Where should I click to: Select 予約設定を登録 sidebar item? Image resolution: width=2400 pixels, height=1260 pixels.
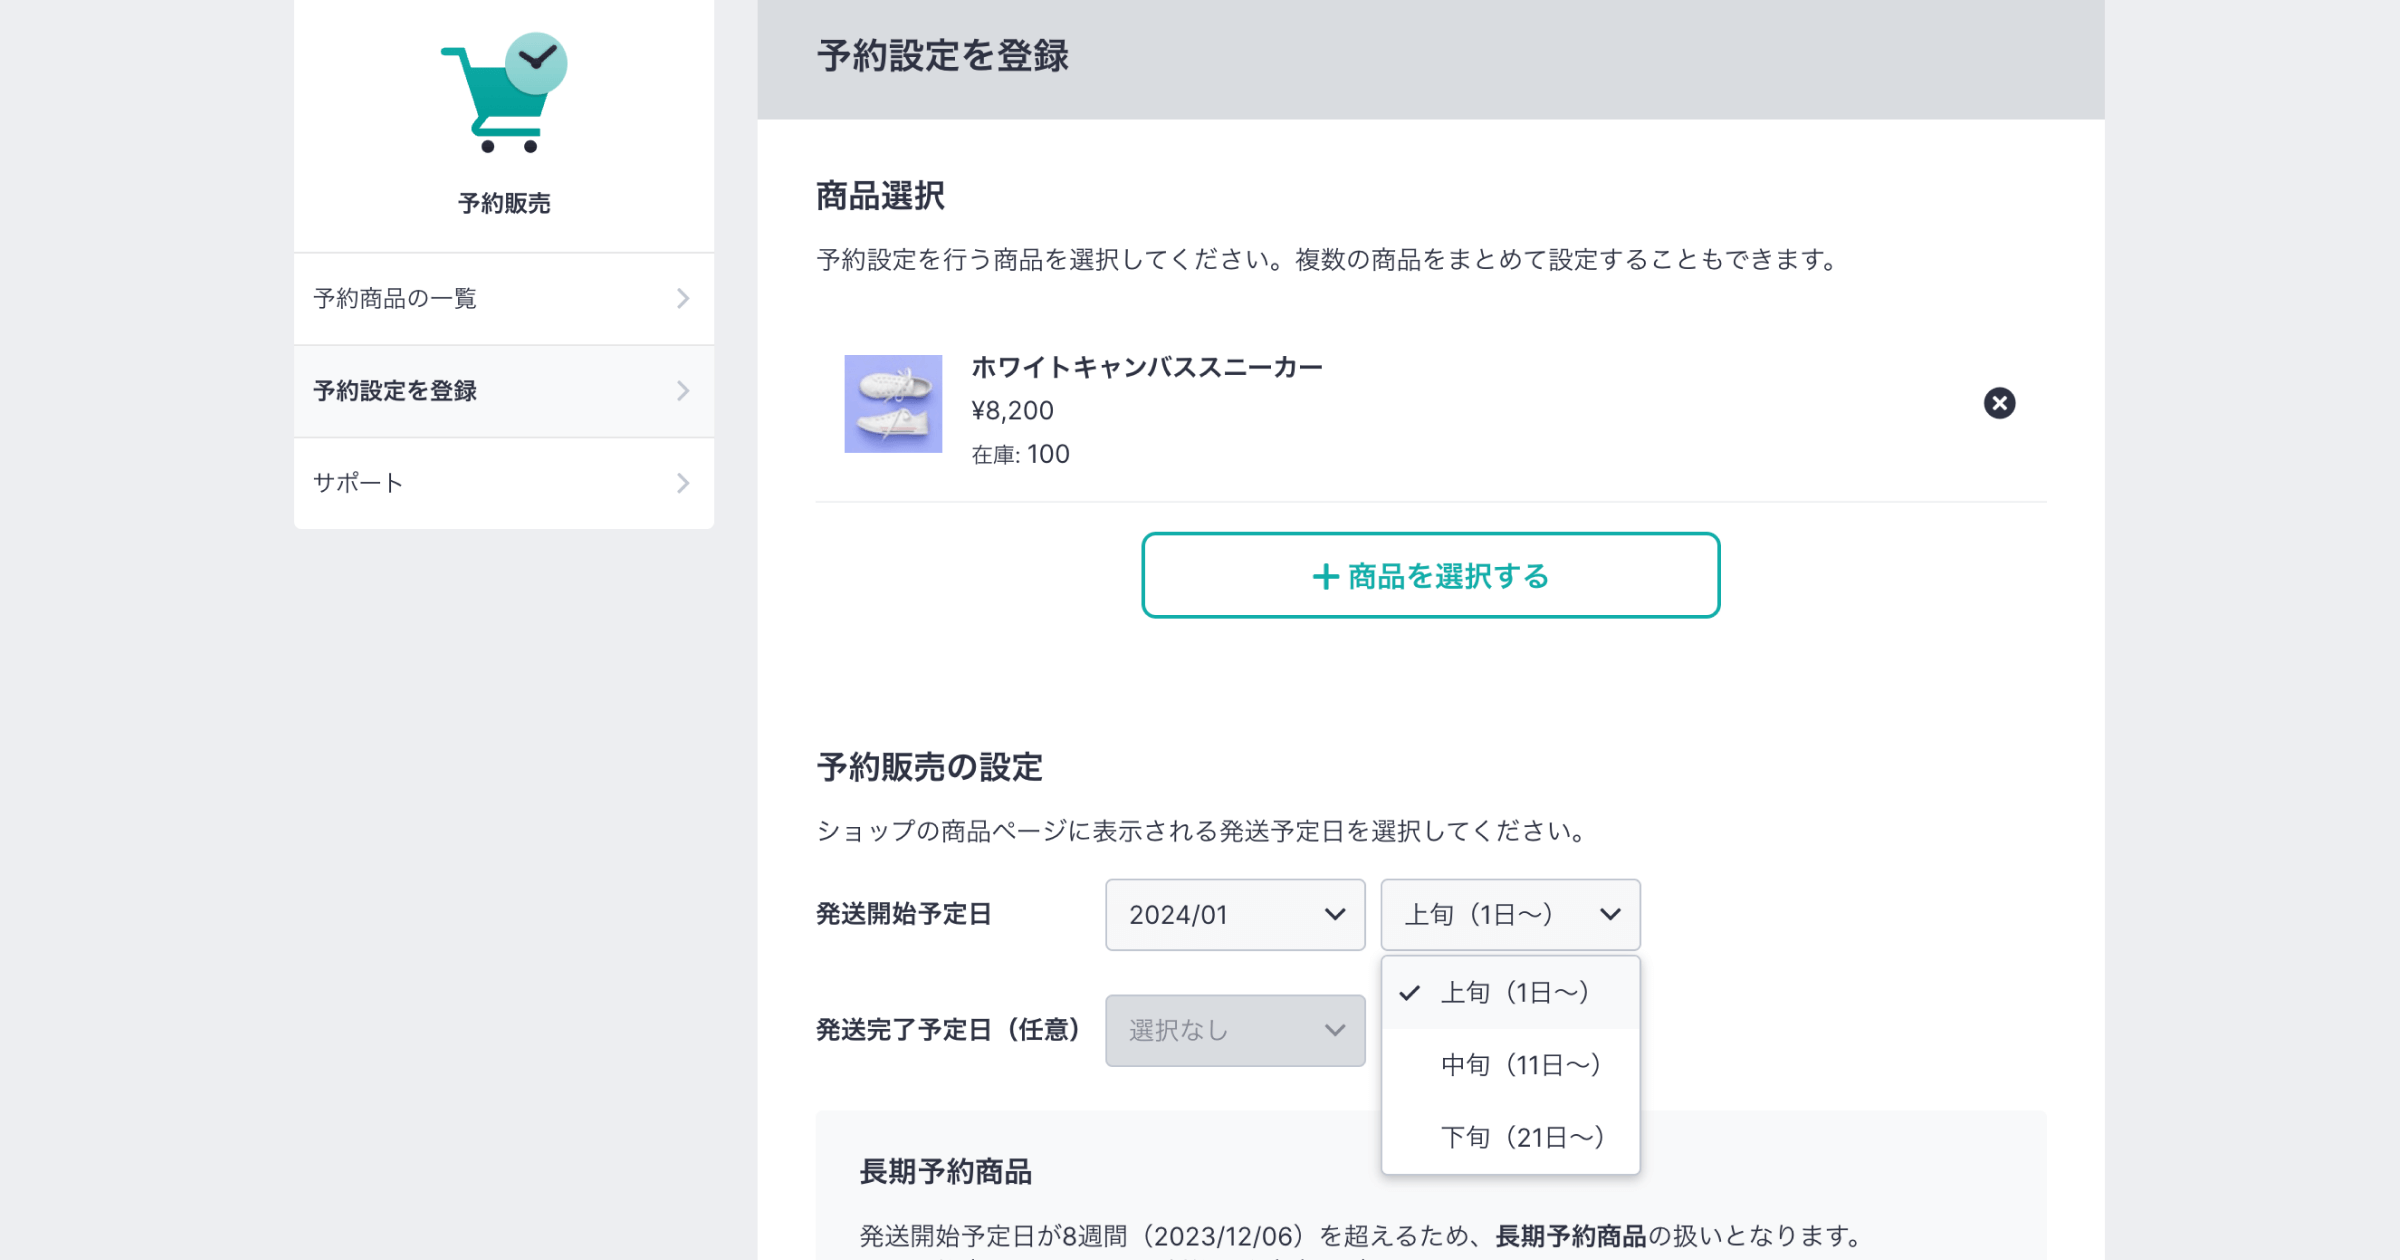504,391
